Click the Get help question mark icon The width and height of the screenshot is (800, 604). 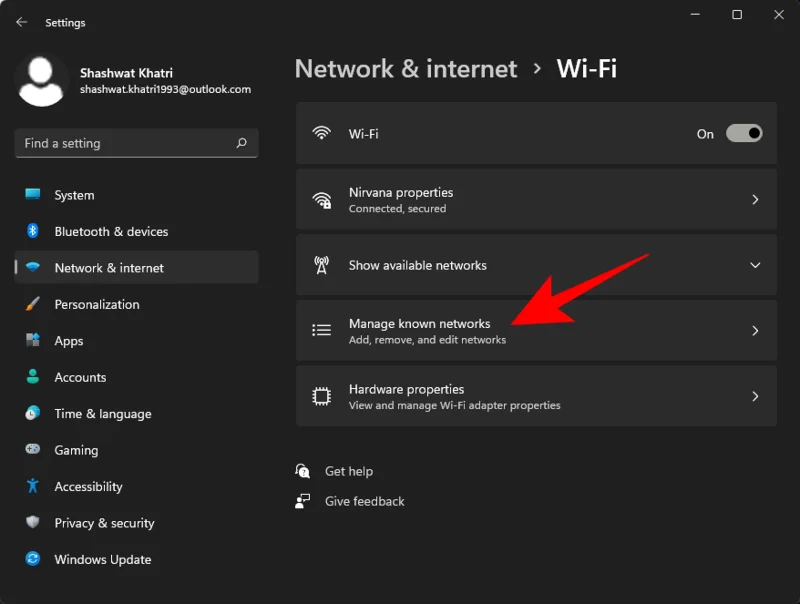pyautogui.click(x=302, y=470)
